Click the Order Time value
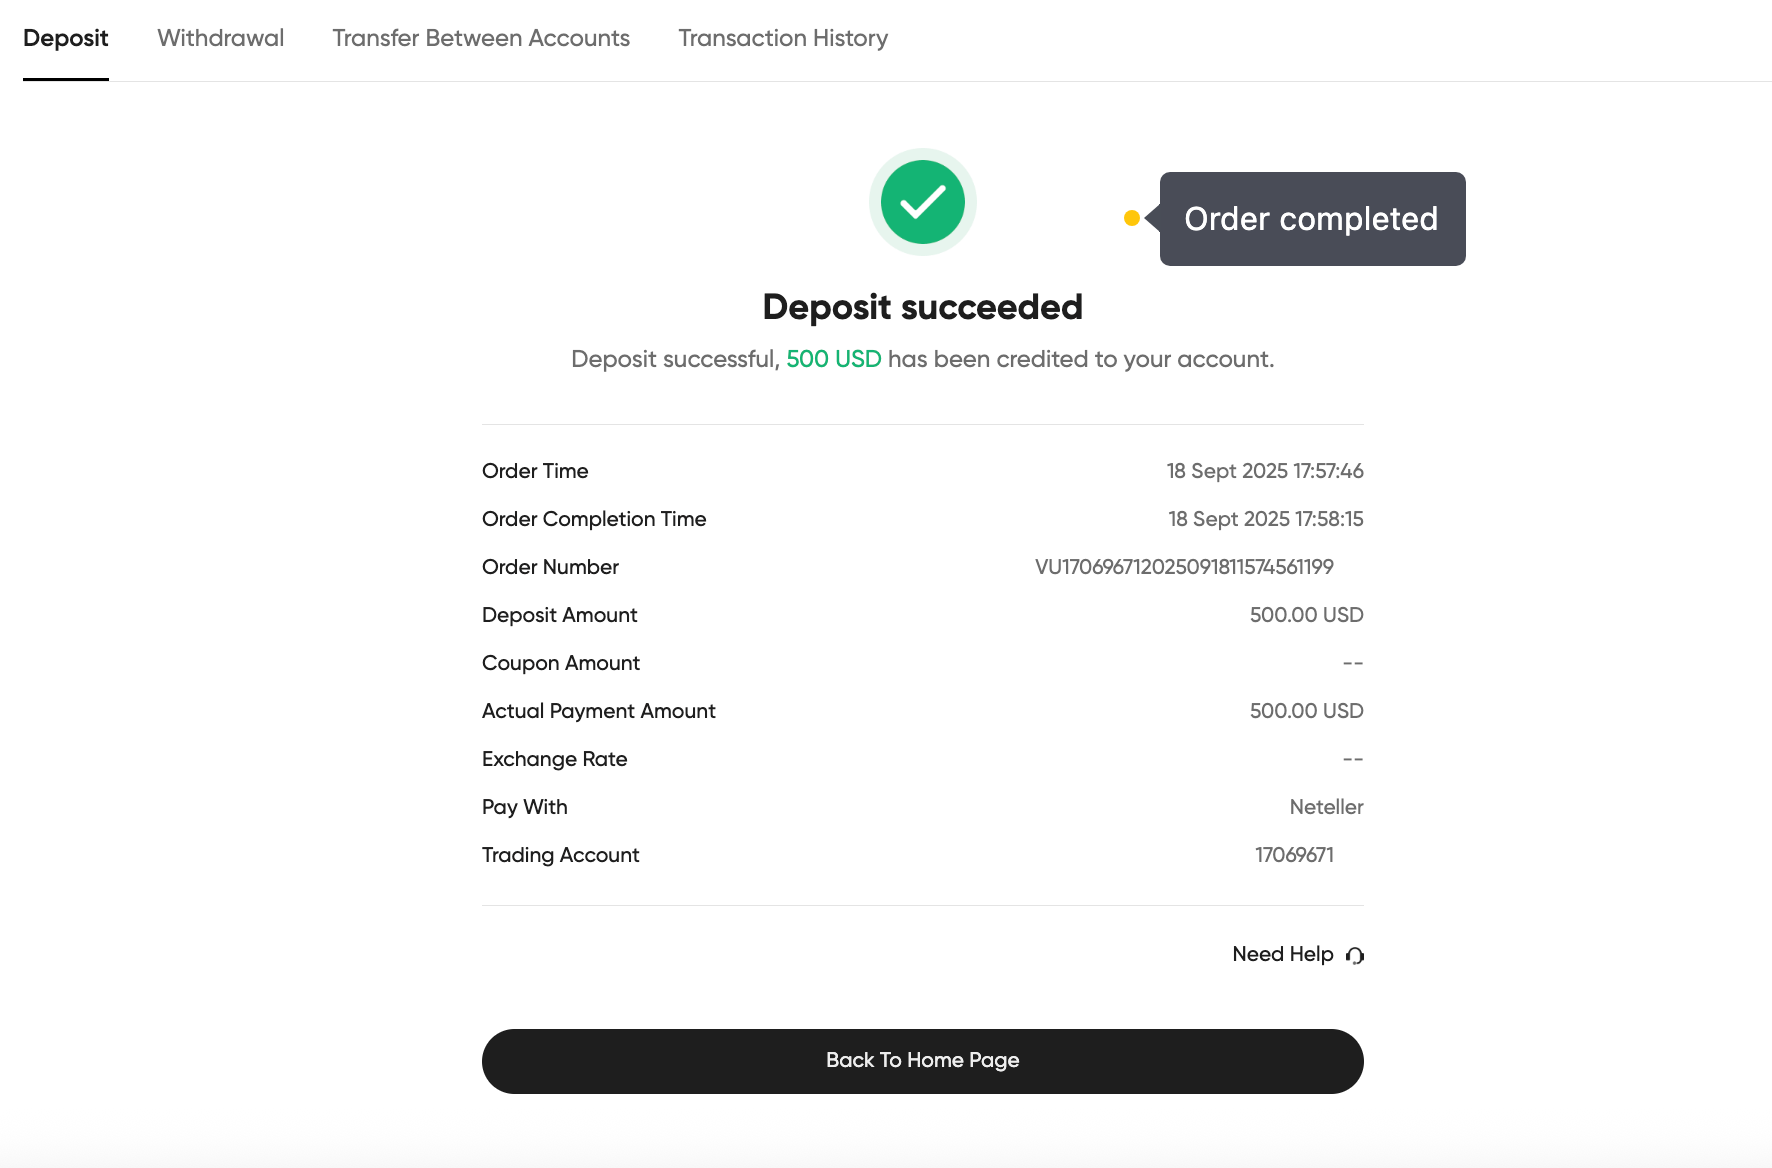Viewport: 1772px width, 1168px height. tap(1265, 471)
